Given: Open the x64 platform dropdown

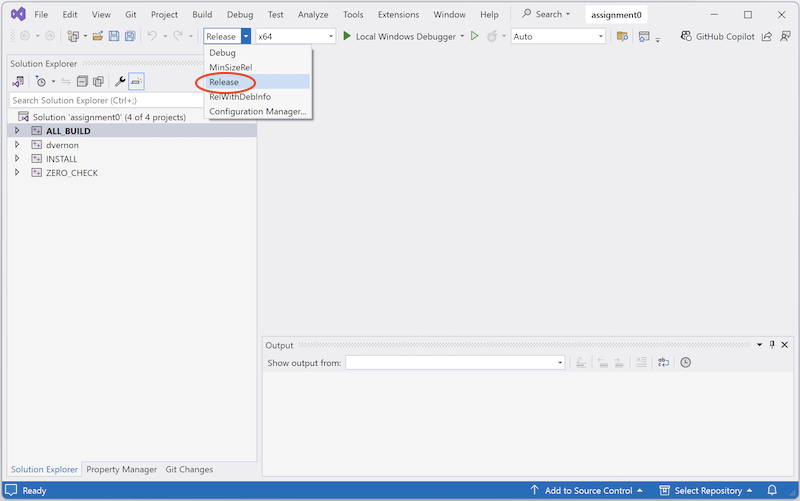Looking at the screenshot, I should (295, 36).
